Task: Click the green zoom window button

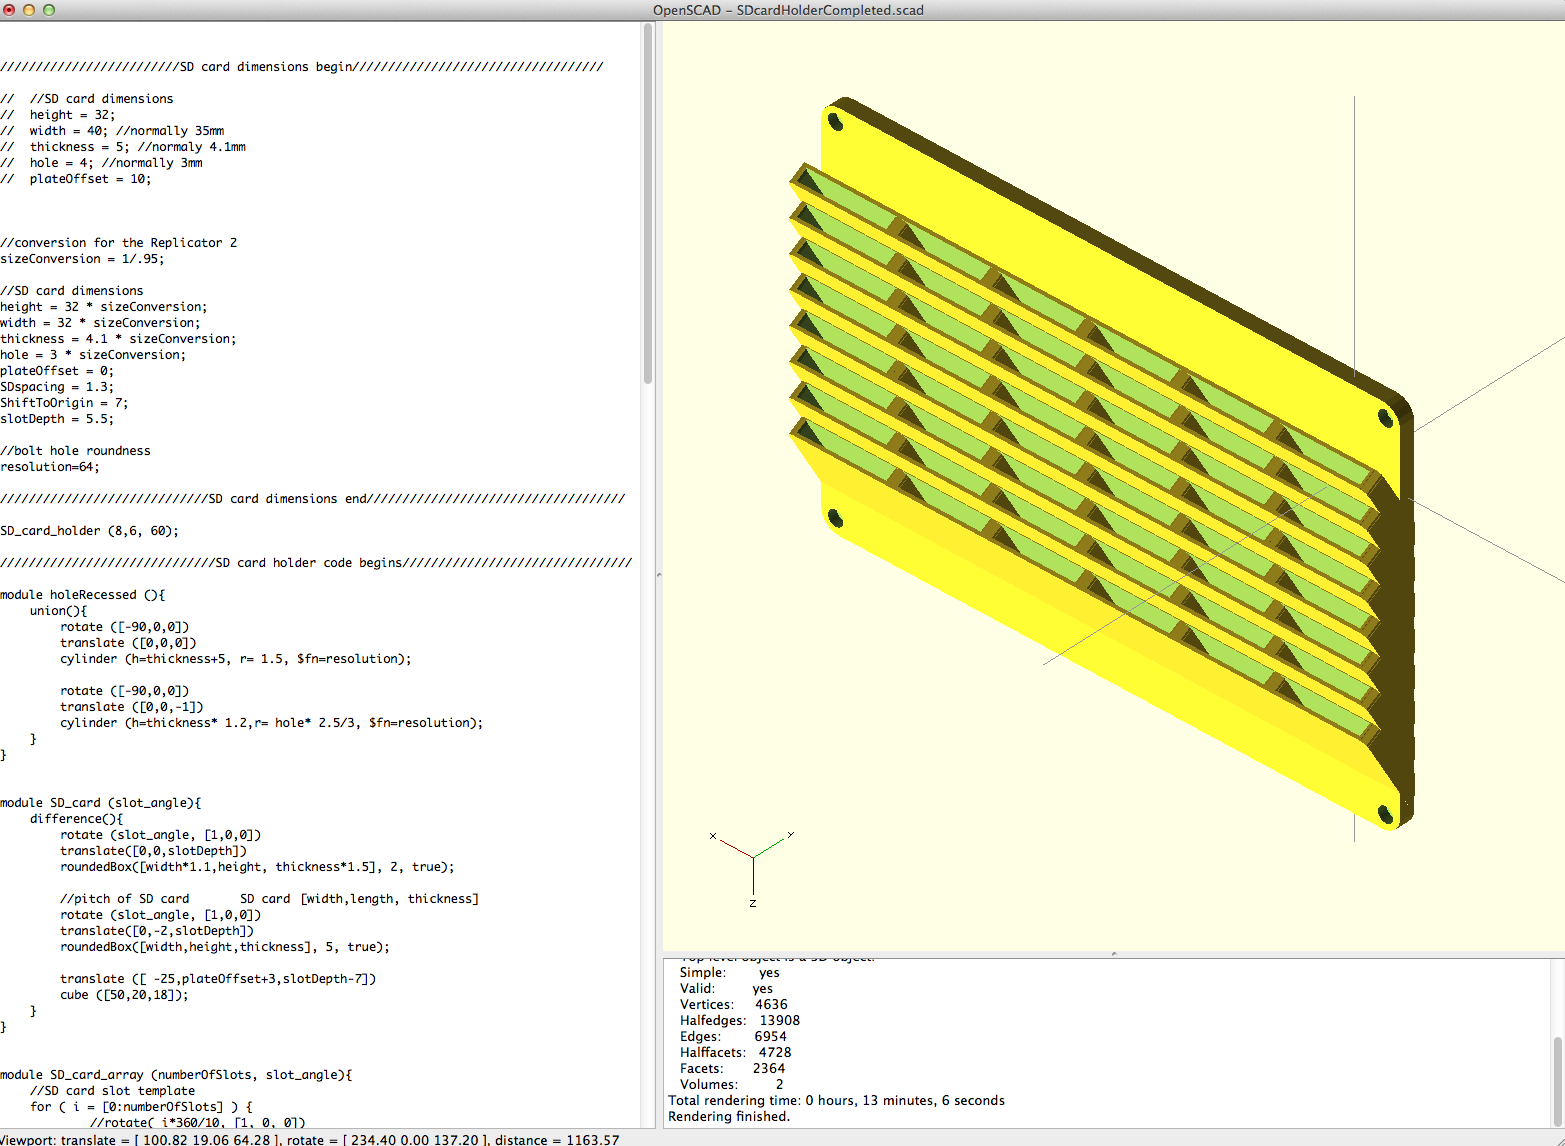Action: tap(48, 10)
